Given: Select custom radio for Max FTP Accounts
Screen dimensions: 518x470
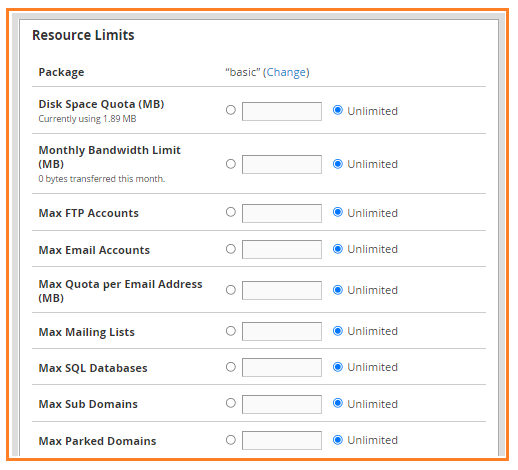Looking at the screenshot, I should pyautogui.click(x=231, y=212).
